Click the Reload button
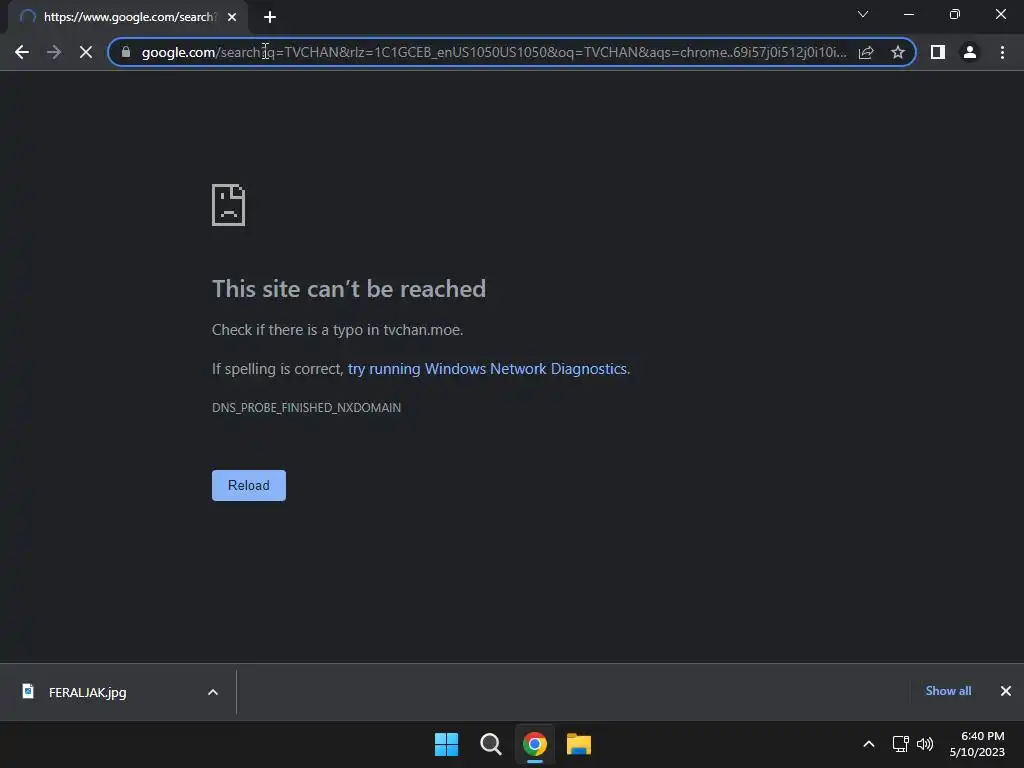 tap(249, 485)
